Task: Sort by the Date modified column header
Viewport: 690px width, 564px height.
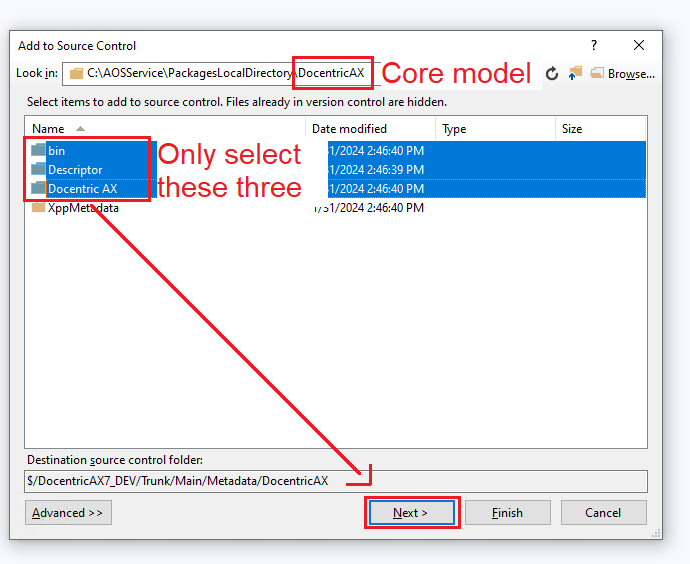Action: point(371,129)
